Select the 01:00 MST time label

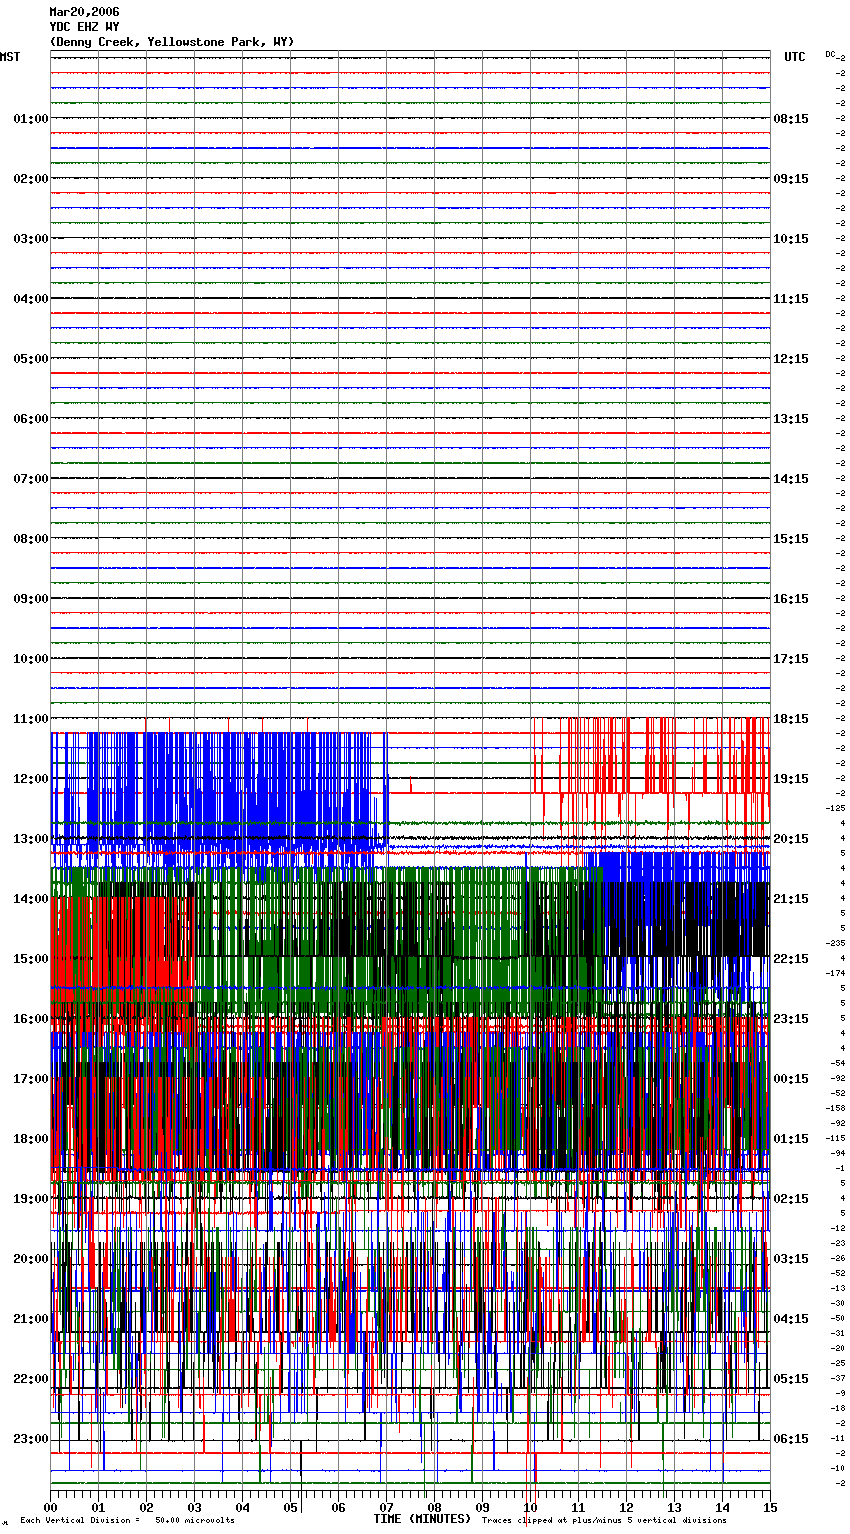click(x=31, y=119)
